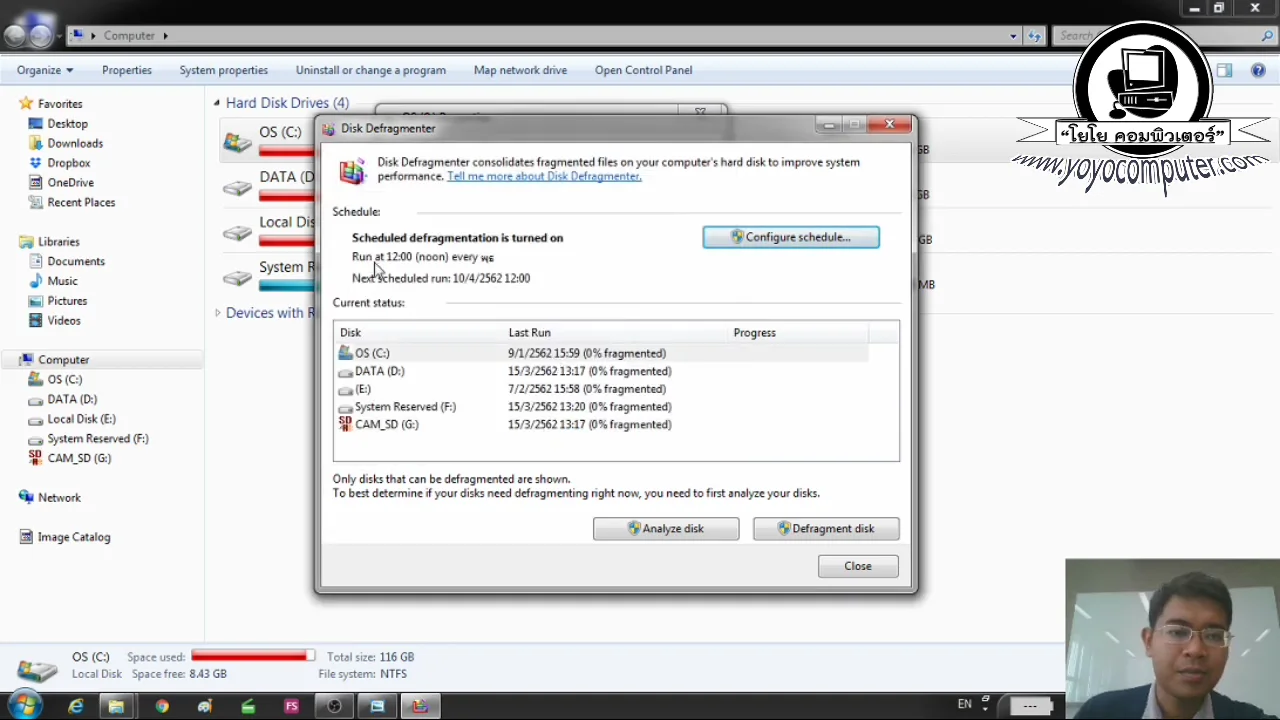
Task: Collapse the Hard Disk Drives (4) section
Action: click(x=217, y=103)
